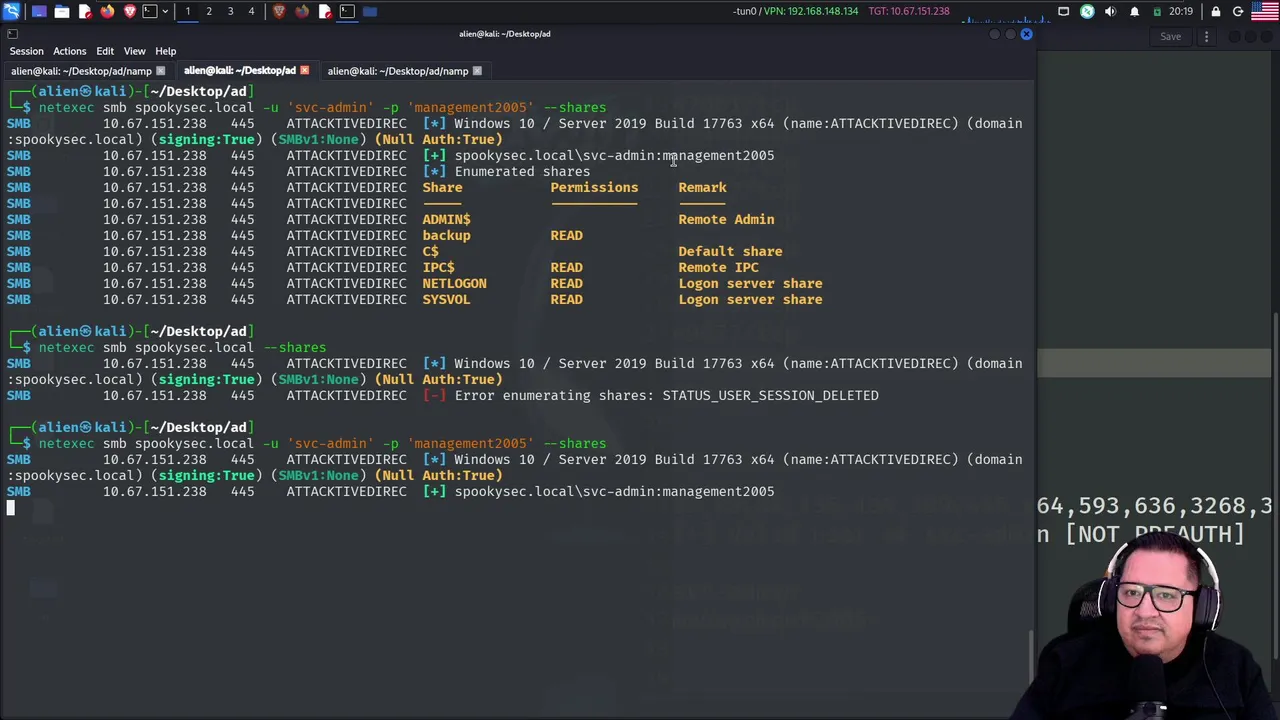Click the show desktop panel icon
Viewport: 1280px width, 720px height.
coord(39,11)
